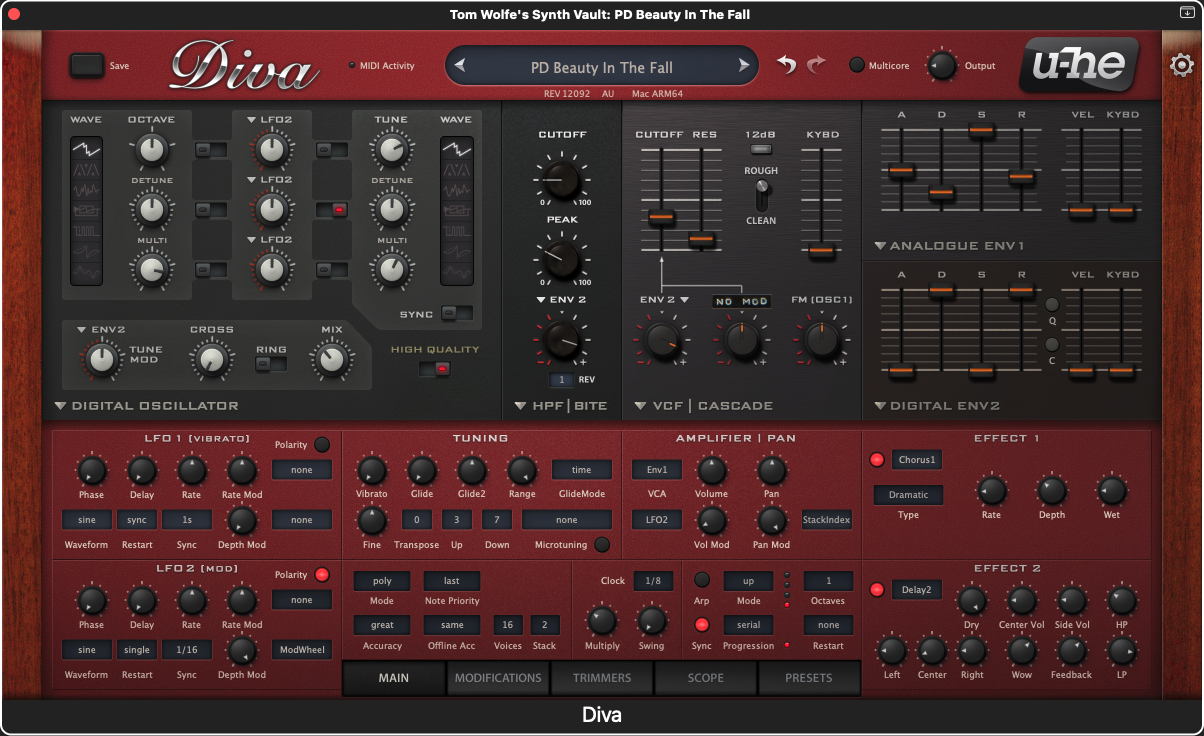Open the Delay2 effect selector
This screenshot has height=736, width=1204.
(917, 590)
